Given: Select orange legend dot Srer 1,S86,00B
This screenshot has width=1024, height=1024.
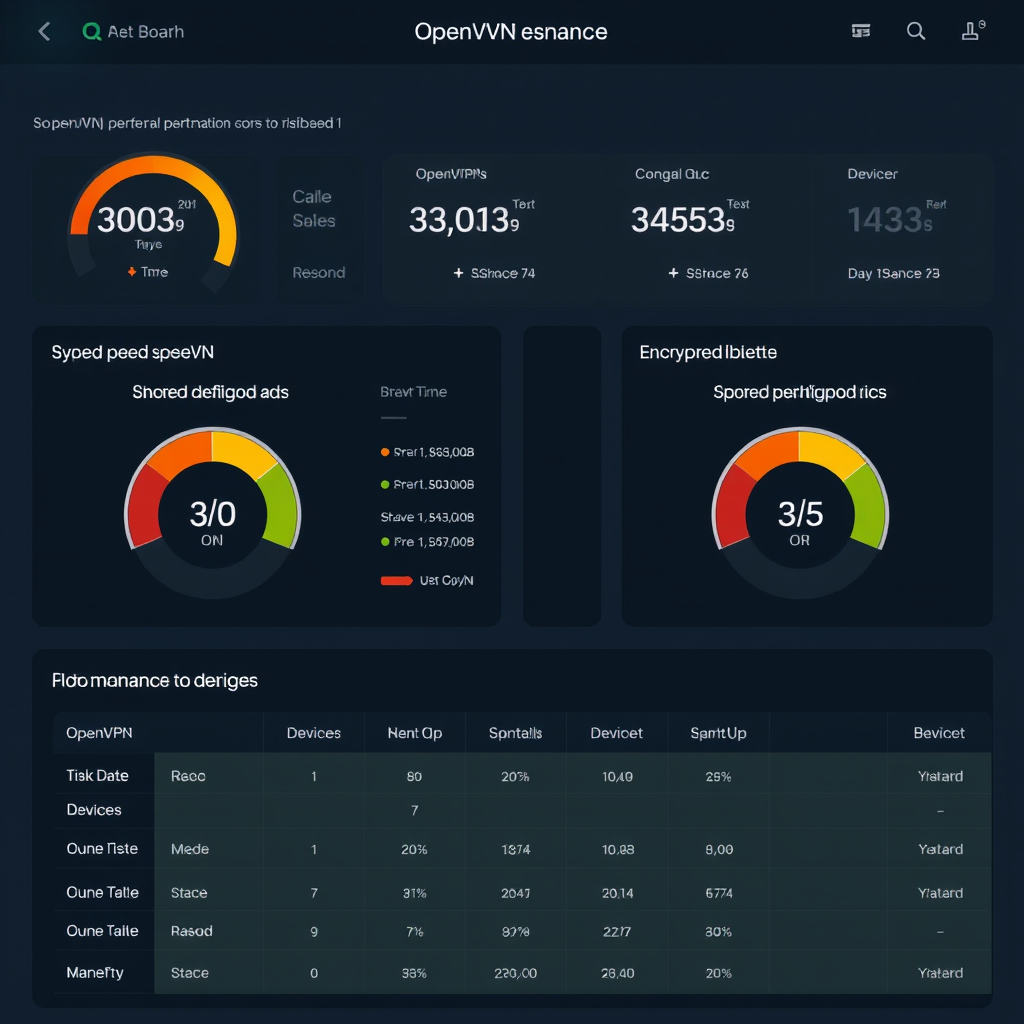Looking at the screenshot, I should click(x=385, y=452).
